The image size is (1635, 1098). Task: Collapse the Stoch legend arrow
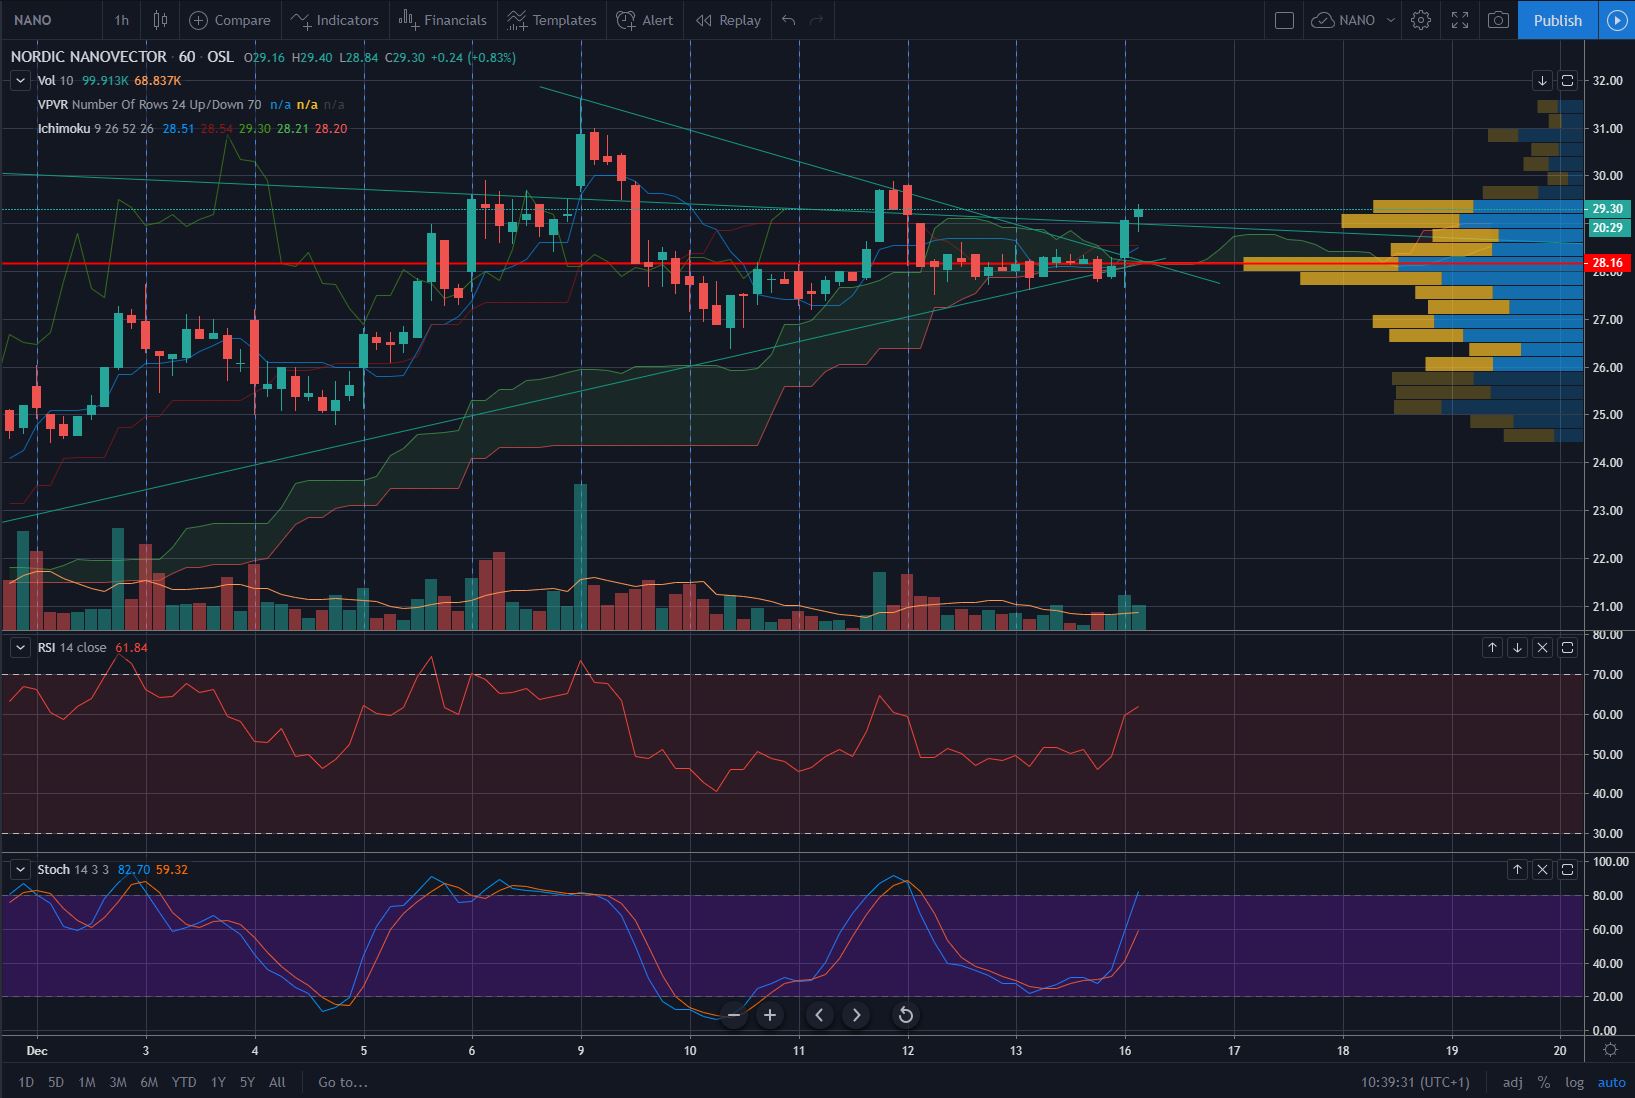20,870
